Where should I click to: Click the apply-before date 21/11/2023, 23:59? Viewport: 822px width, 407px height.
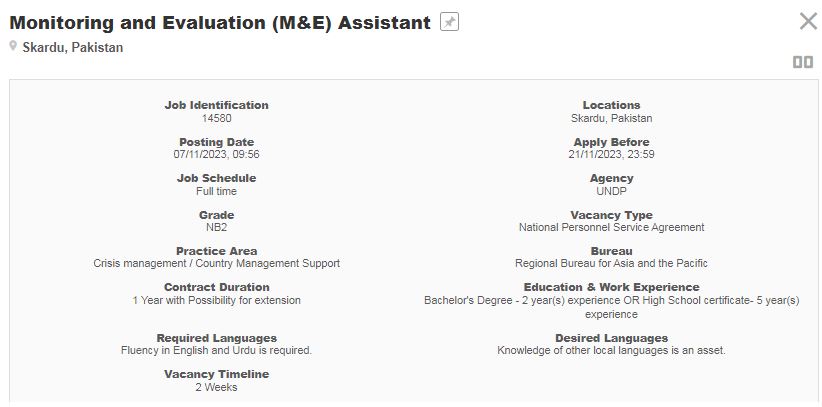[611, 154]
